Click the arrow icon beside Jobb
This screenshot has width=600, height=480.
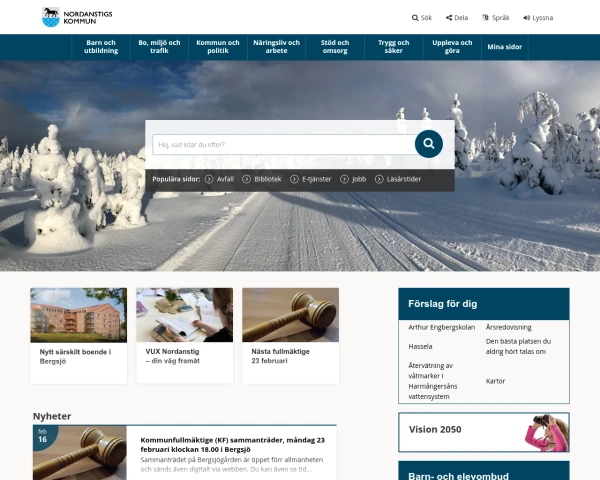pos(344,179)
